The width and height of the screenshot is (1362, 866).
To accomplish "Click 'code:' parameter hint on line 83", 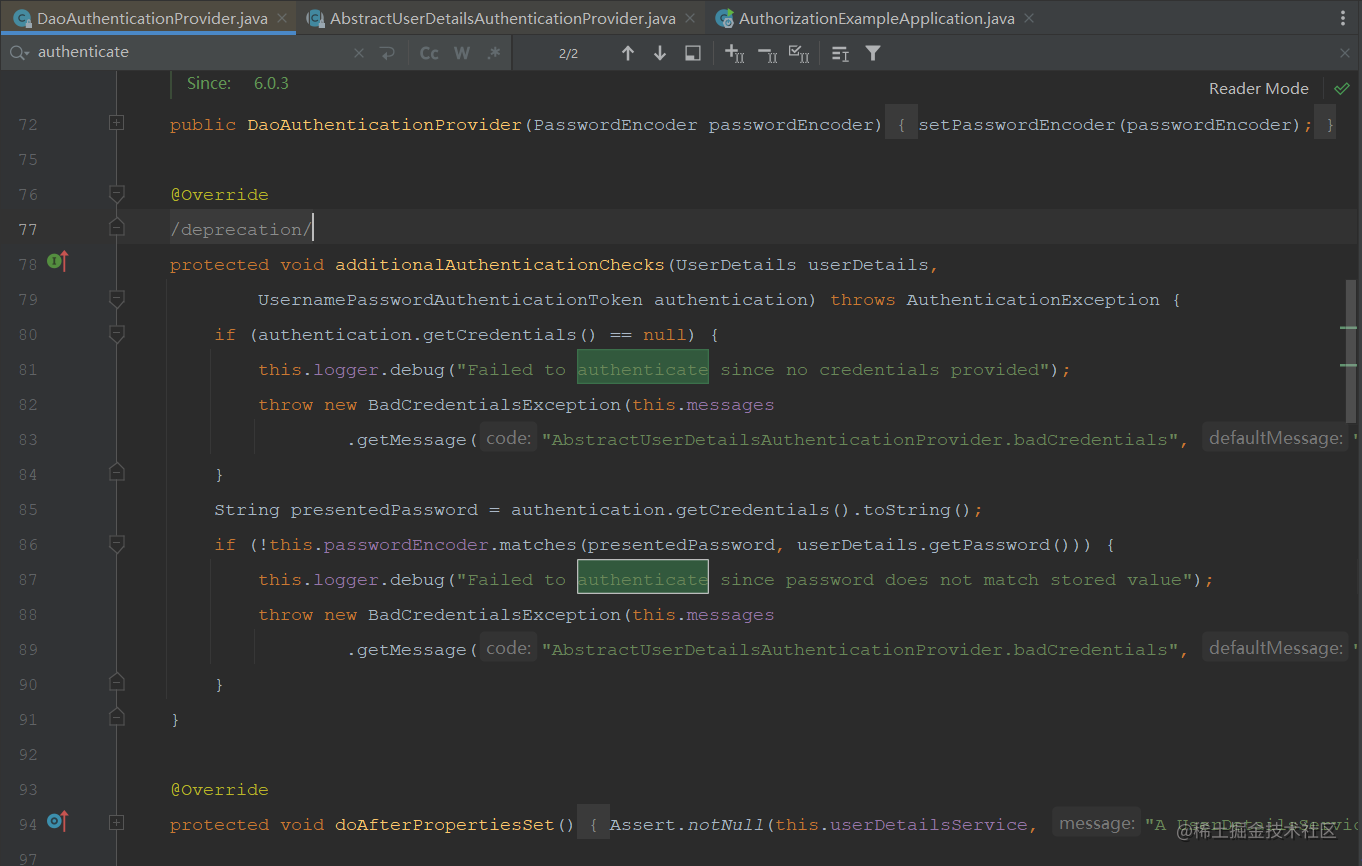I will click(508, 438).
